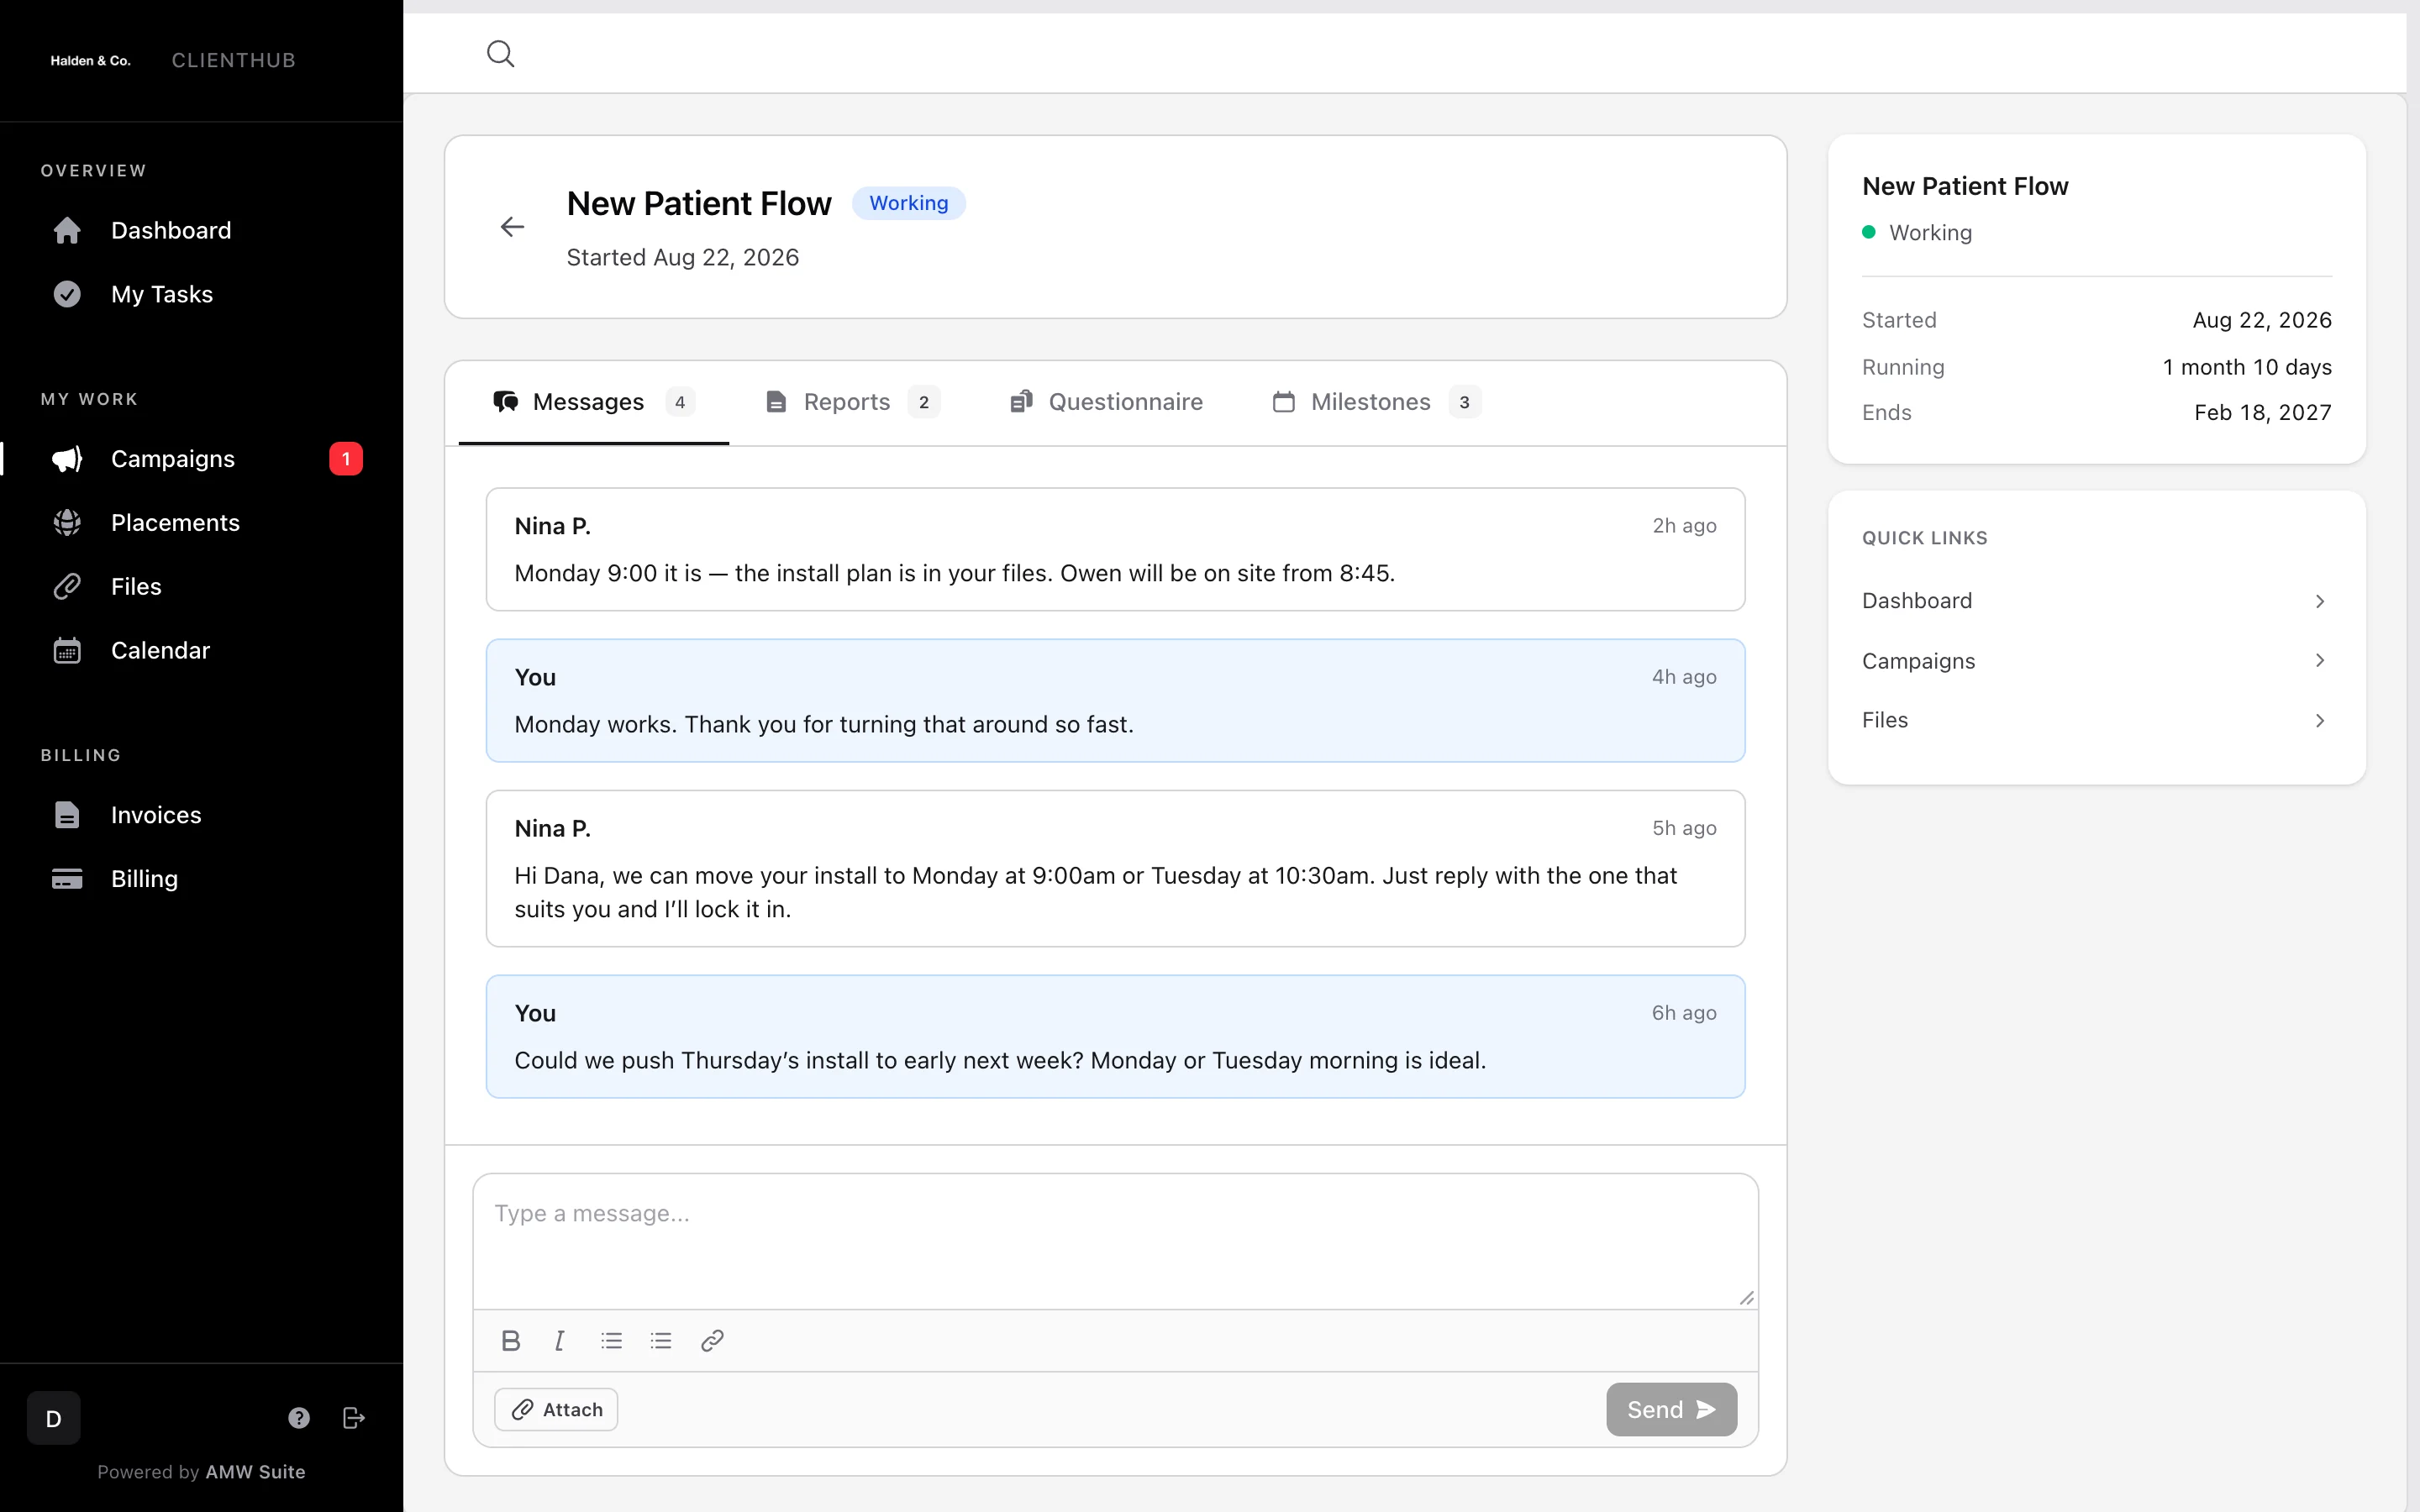Click the Halden & Co. logo

[x=90, y=60]
